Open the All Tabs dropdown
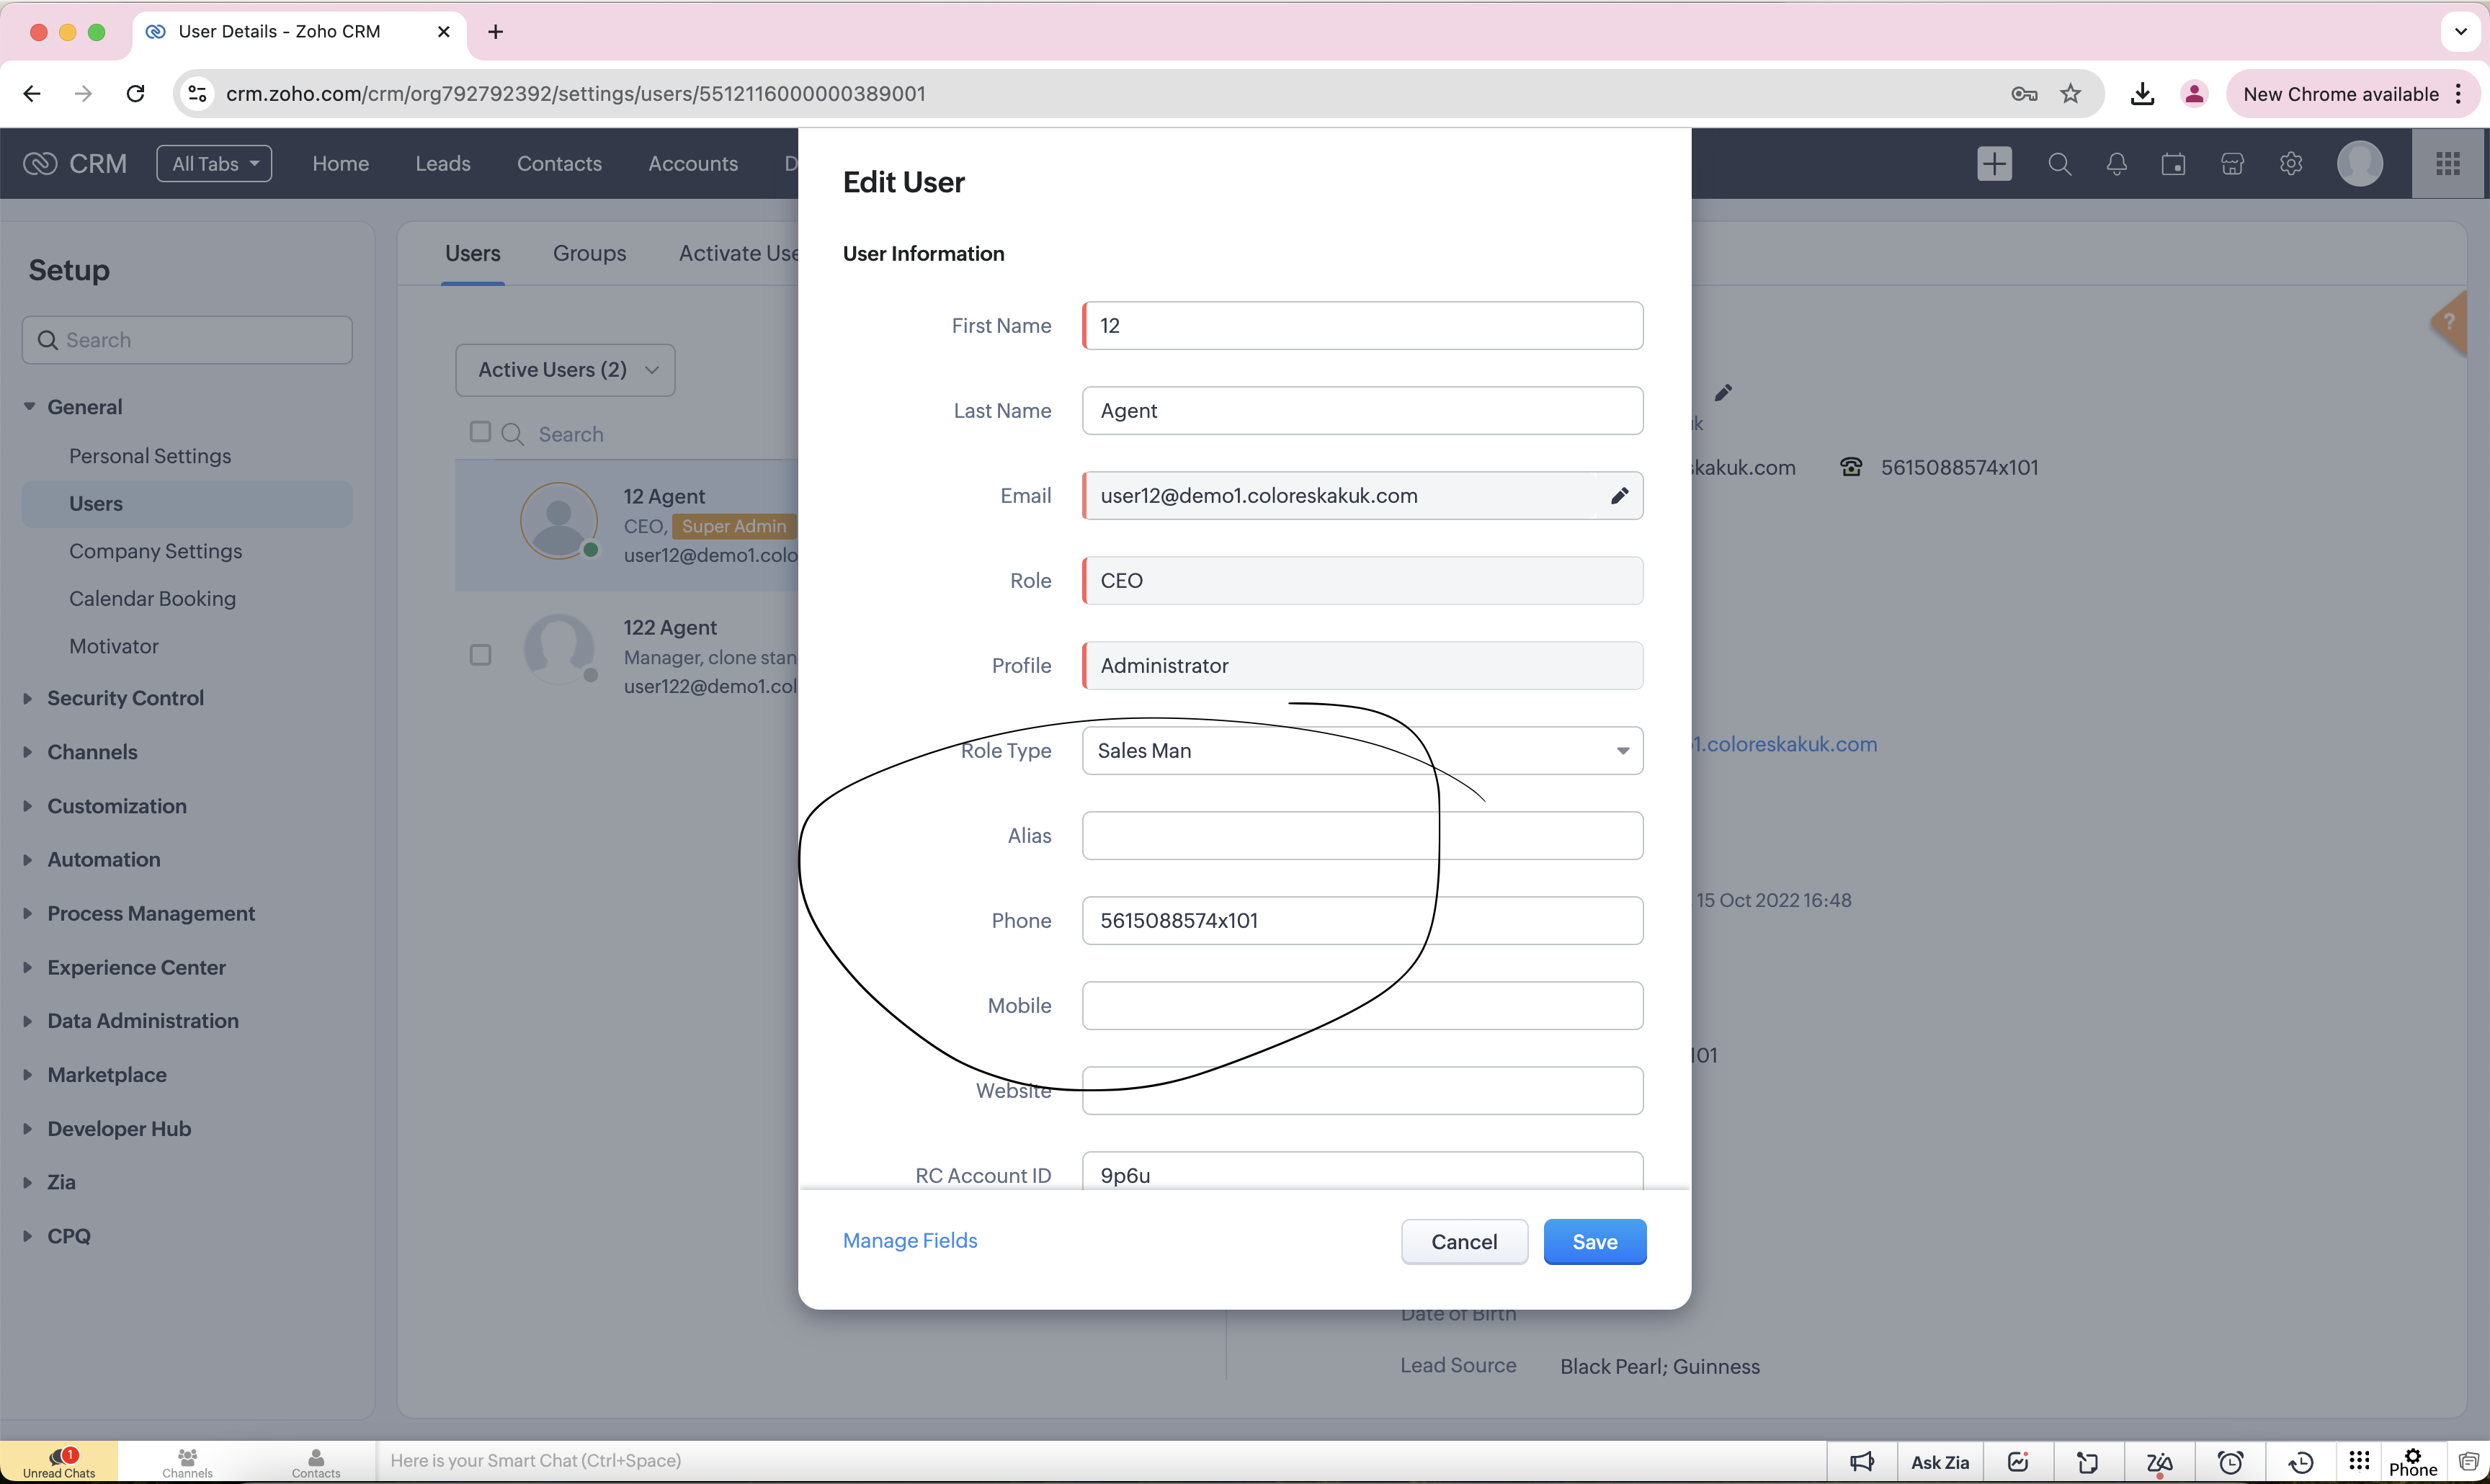Image resolution: width=2490 pixels, height=1484 pixels. (x=214, y=164)
